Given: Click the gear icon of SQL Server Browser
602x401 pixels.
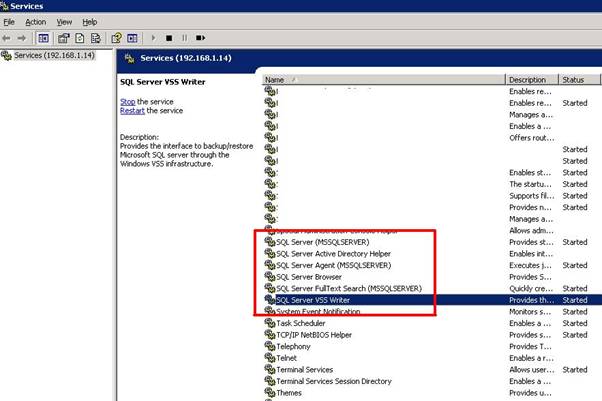Looking at the screenshot, I should pos(270,277).
